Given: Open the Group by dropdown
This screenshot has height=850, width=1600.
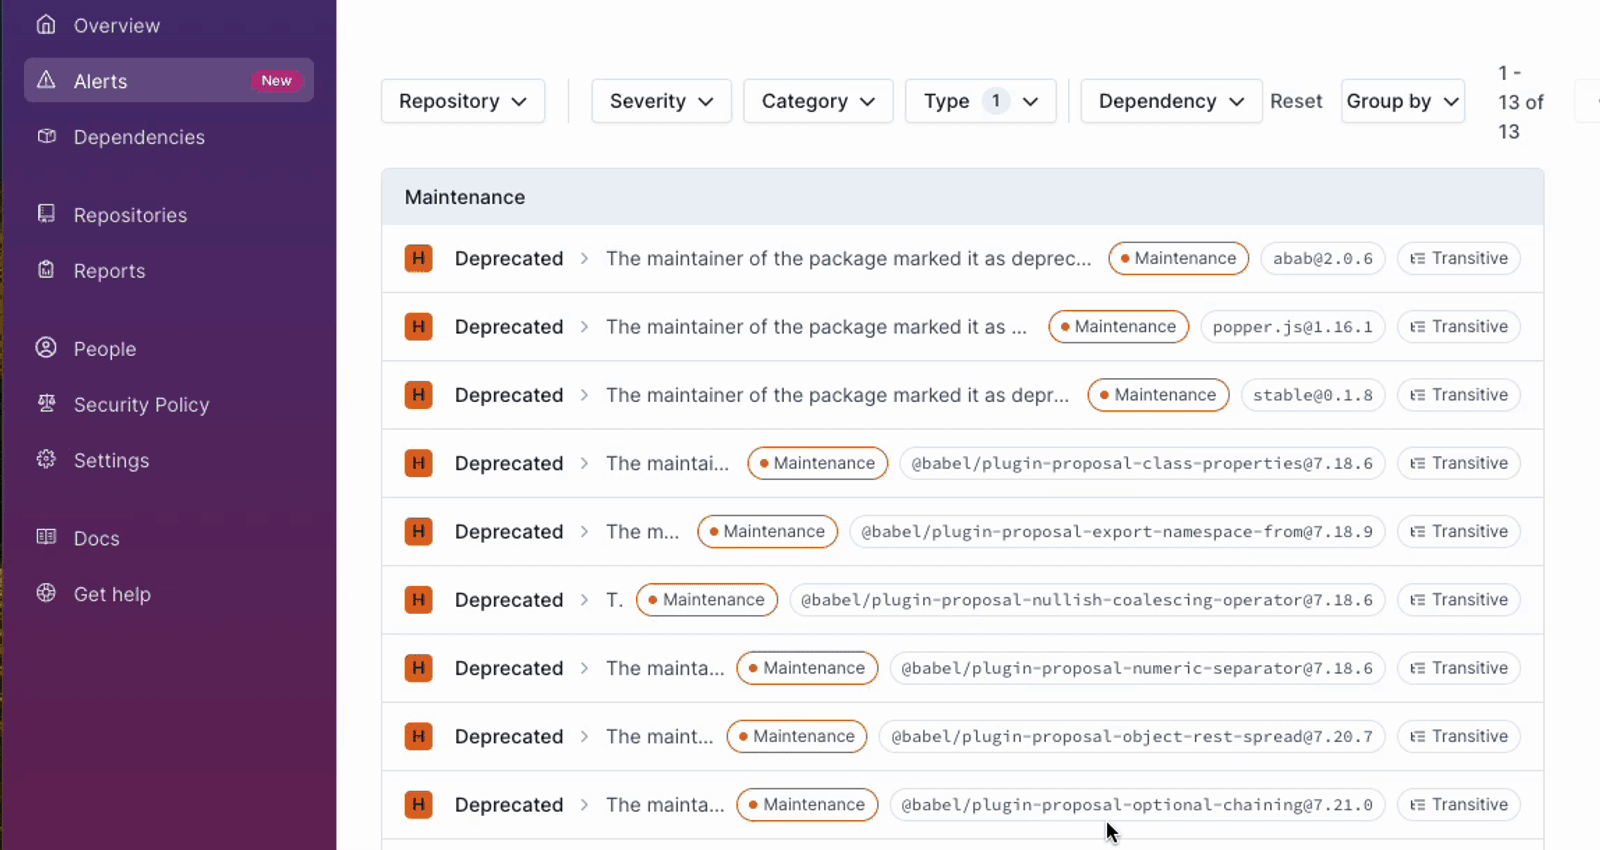Looking at the screenshot, I should click(1403, 101).
